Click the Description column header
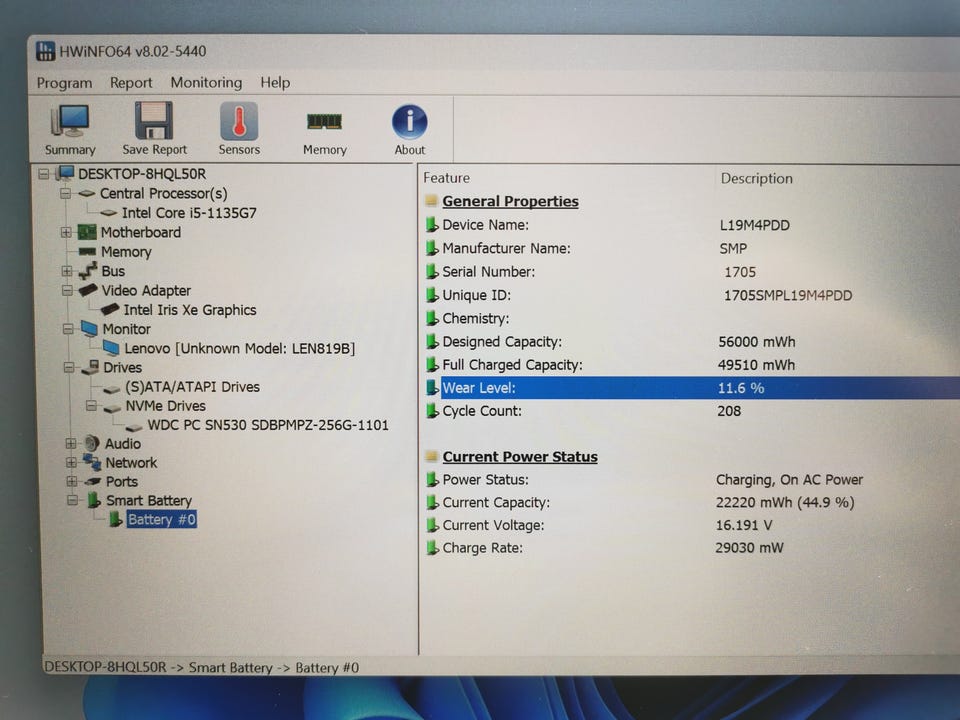The height and width of the screenshot is (720, 960). pyautogui.click(x=756, y=178)
